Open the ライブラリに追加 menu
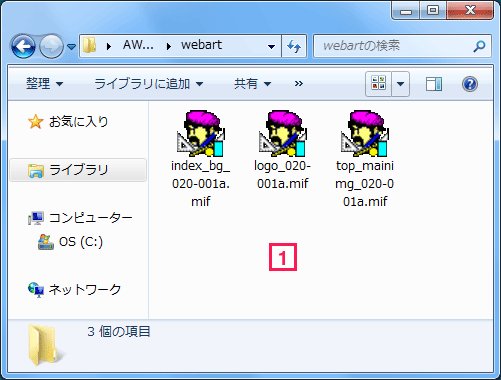Screen dimensions: 501x380 coord(149,83)
